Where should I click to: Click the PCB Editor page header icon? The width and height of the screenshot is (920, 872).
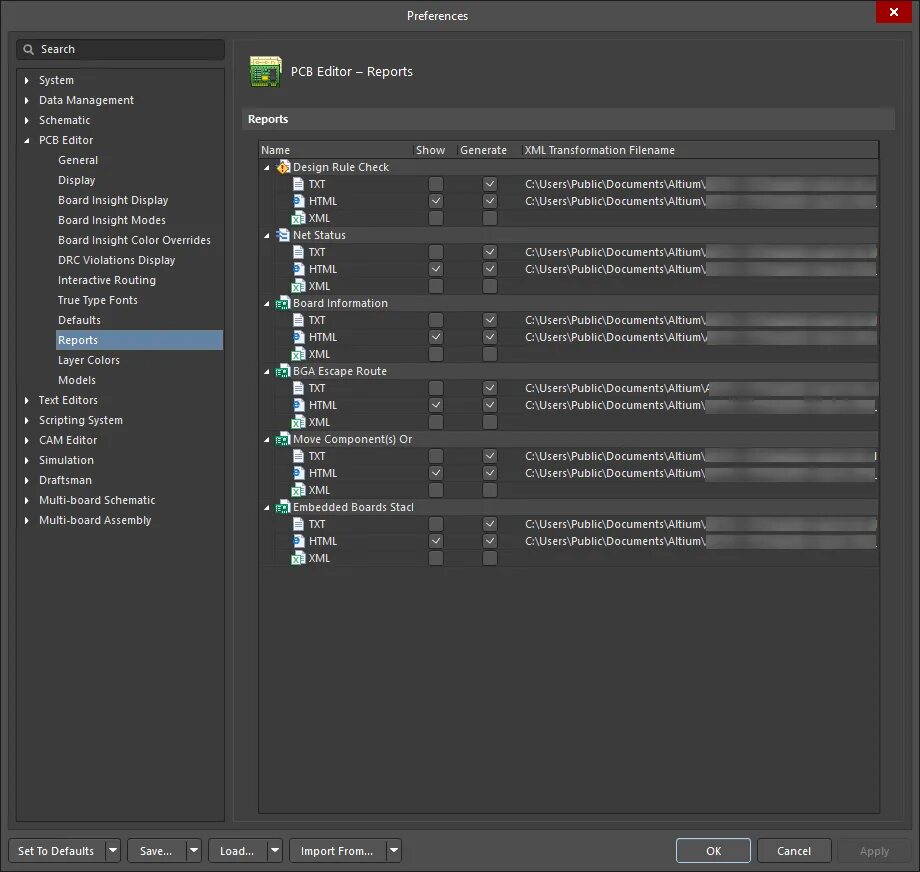265,72
